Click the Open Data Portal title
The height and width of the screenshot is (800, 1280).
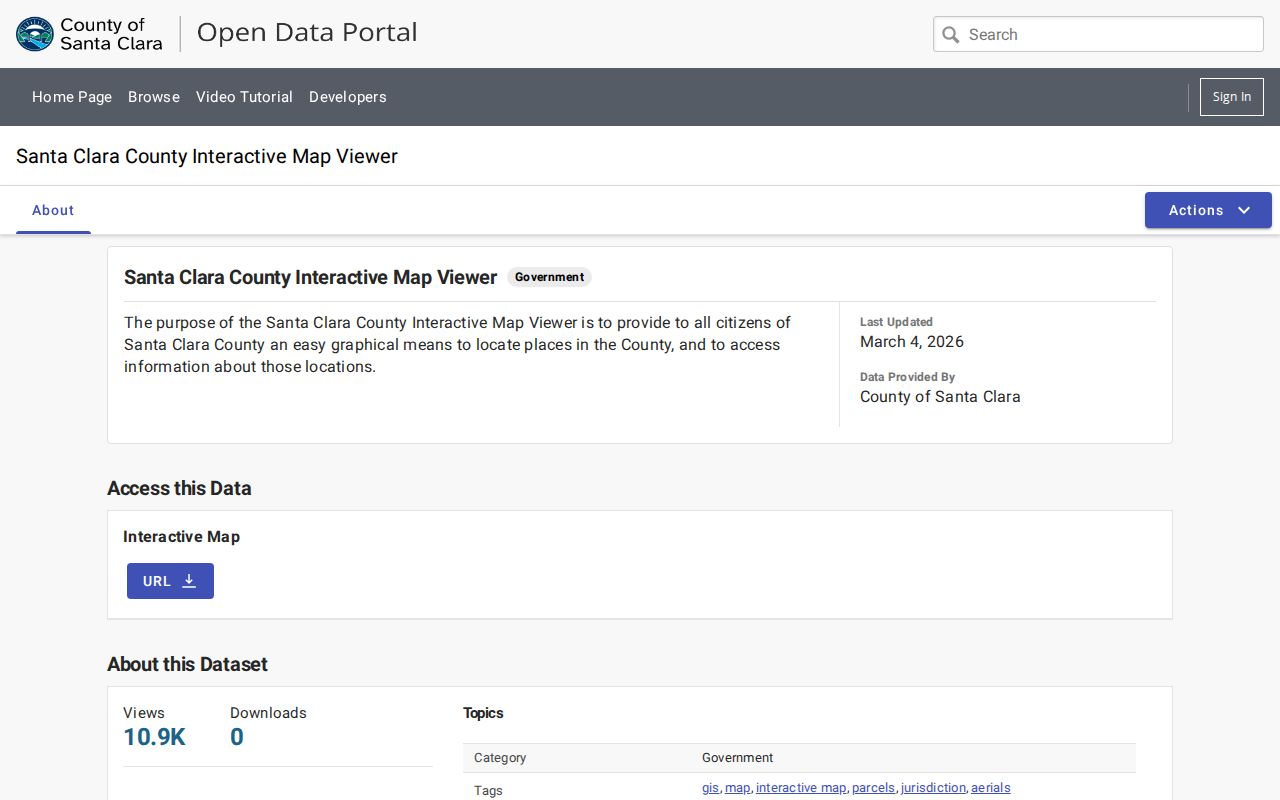click(x=307, y=32)
